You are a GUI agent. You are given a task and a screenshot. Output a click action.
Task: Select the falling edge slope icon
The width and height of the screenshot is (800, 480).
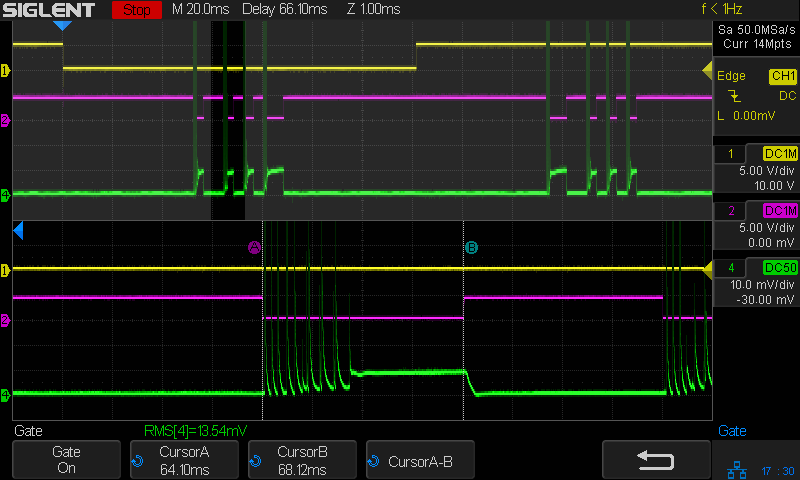735,96
